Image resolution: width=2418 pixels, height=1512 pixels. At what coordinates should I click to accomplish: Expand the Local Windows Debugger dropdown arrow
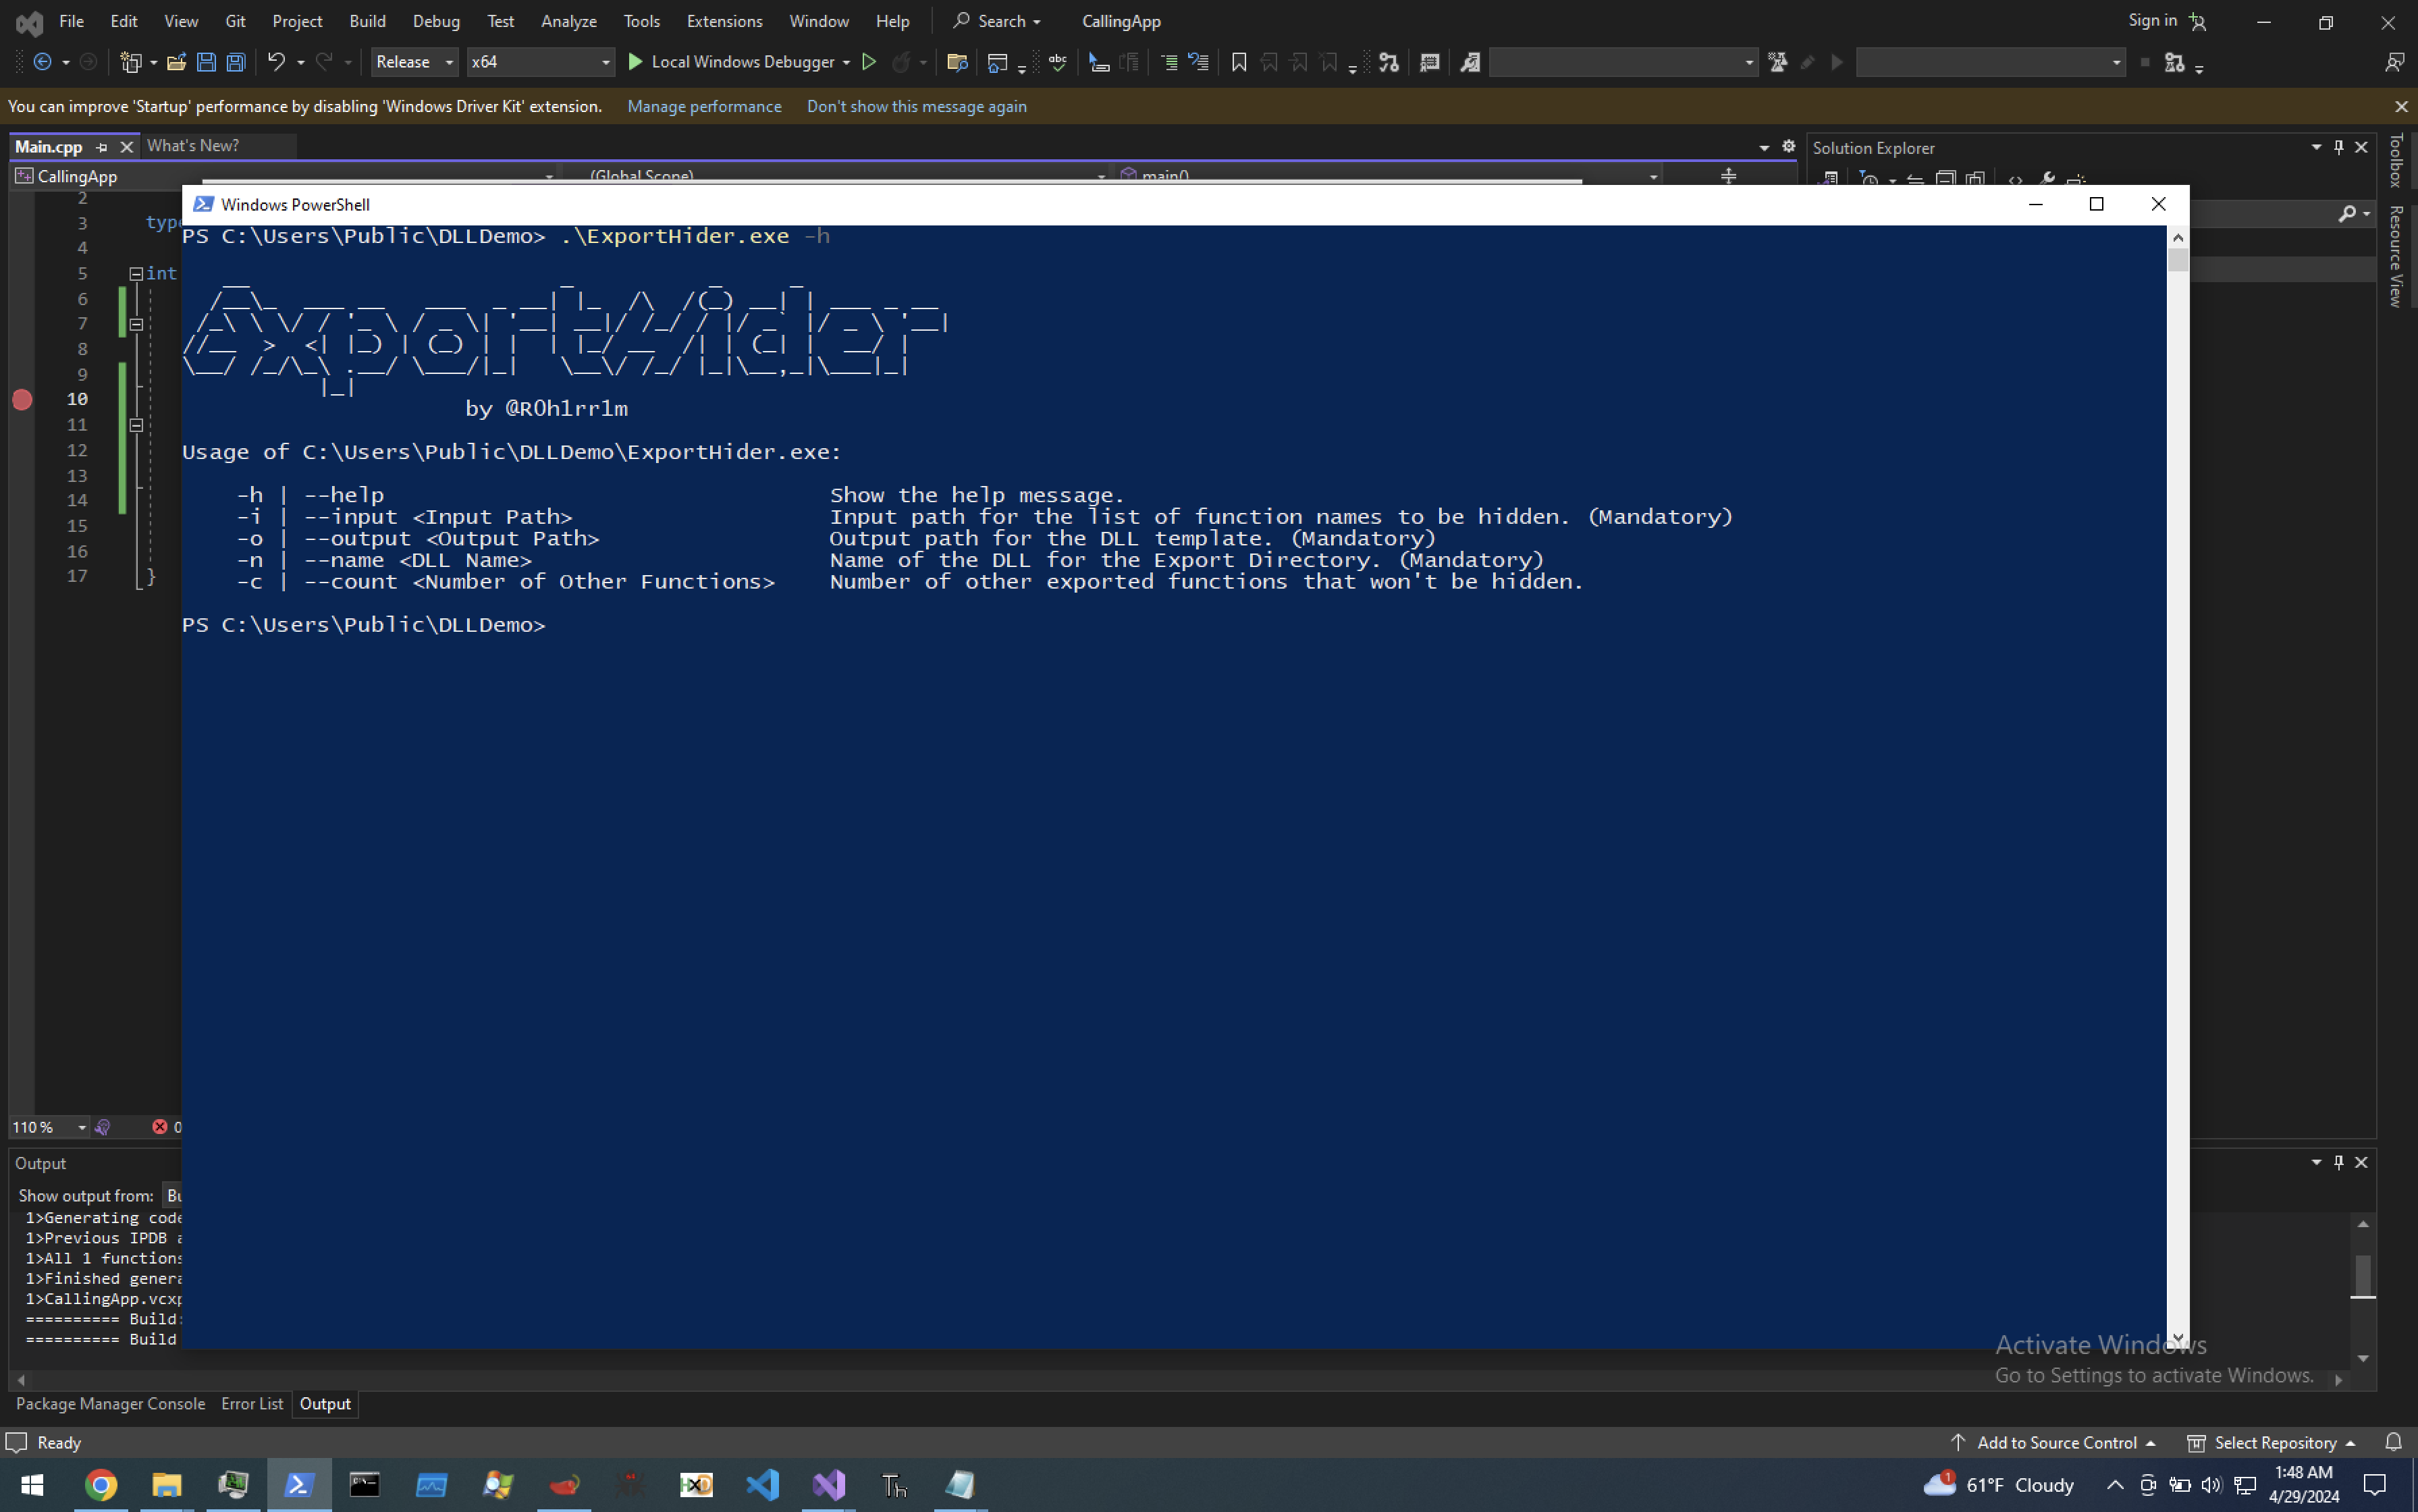point(846,62)
